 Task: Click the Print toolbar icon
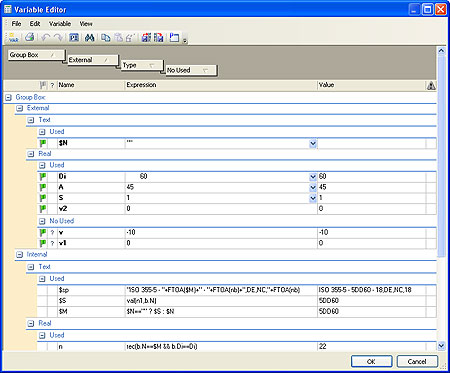pos(30,37)
